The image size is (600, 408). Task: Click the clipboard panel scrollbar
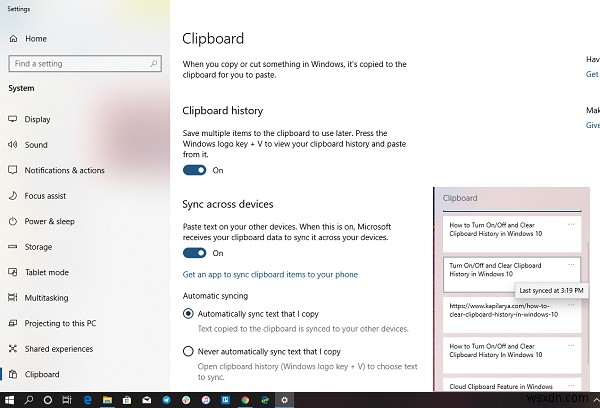587,302
